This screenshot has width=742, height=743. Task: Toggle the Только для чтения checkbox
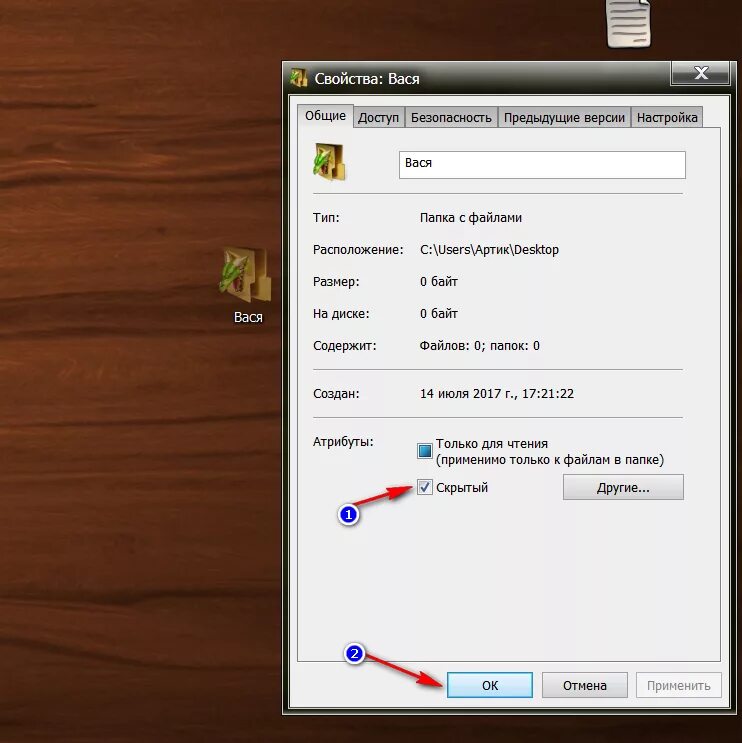coord(425,451)
